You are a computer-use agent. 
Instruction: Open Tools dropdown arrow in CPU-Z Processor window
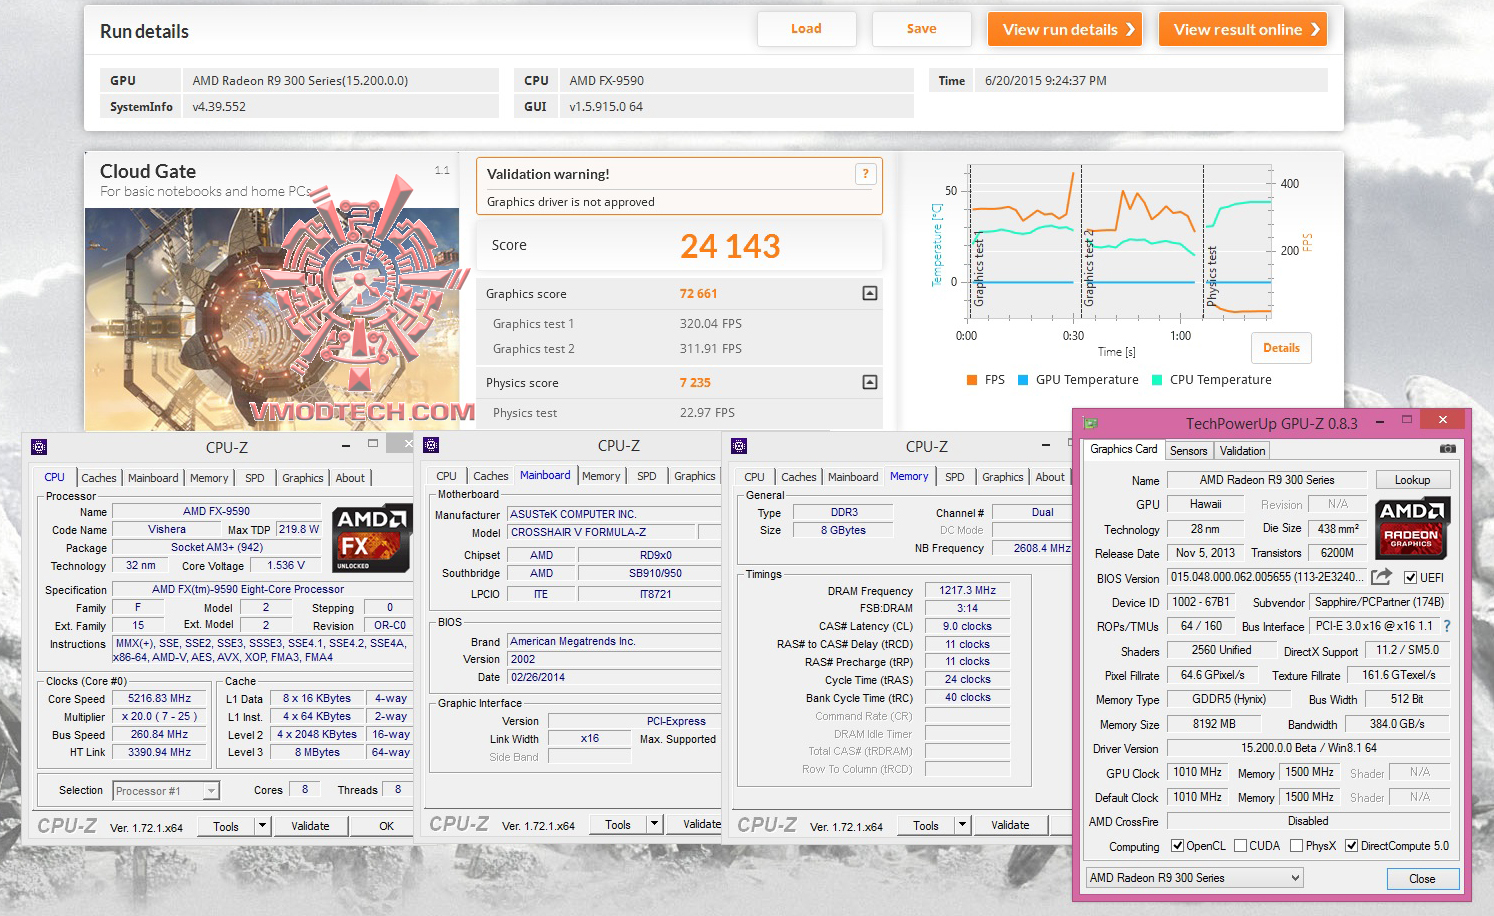(x=263, y=826)
